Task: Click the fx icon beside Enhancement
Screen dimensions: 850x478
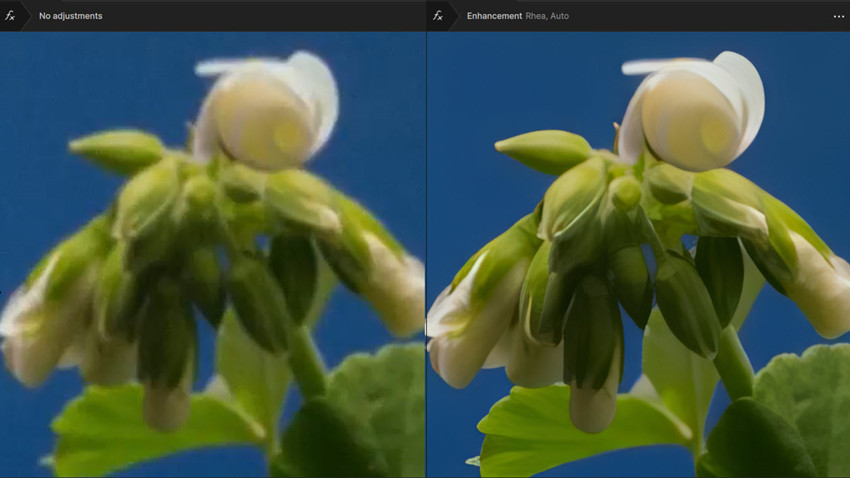Action: click(438, 16)
